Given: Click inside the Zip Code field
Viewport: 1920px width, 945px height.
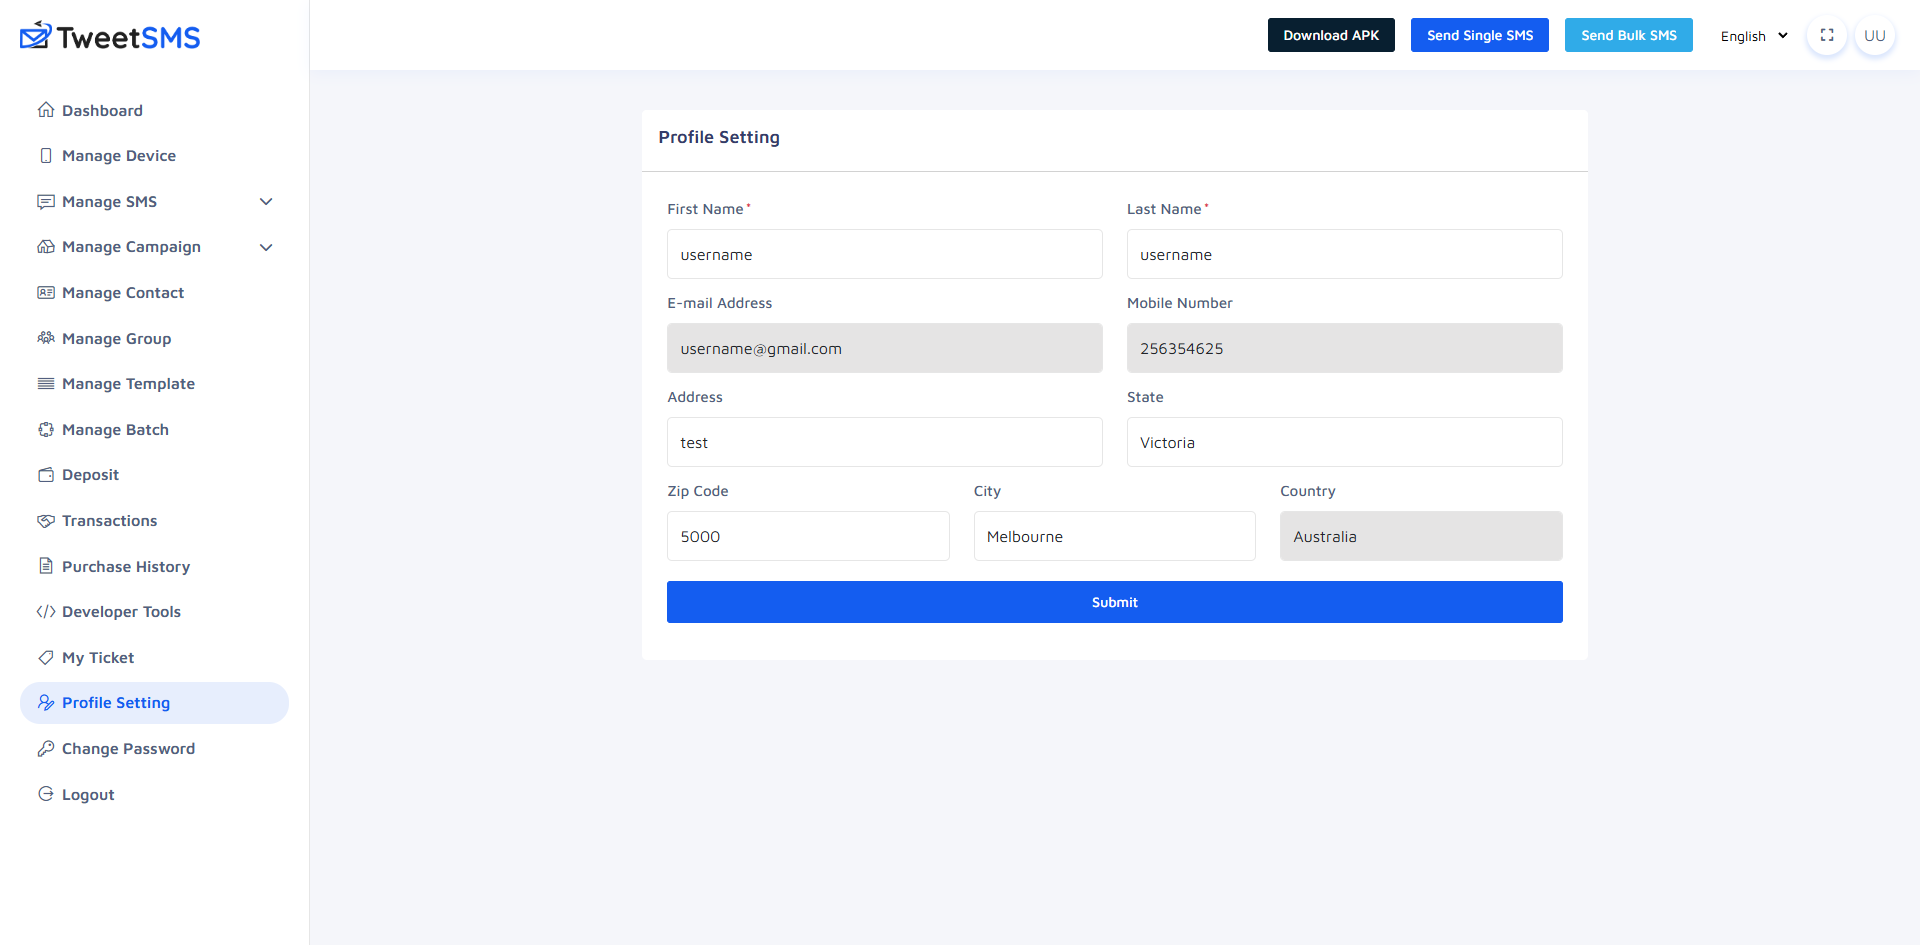Looking at the screenshot, I should [x=808, y=536].
